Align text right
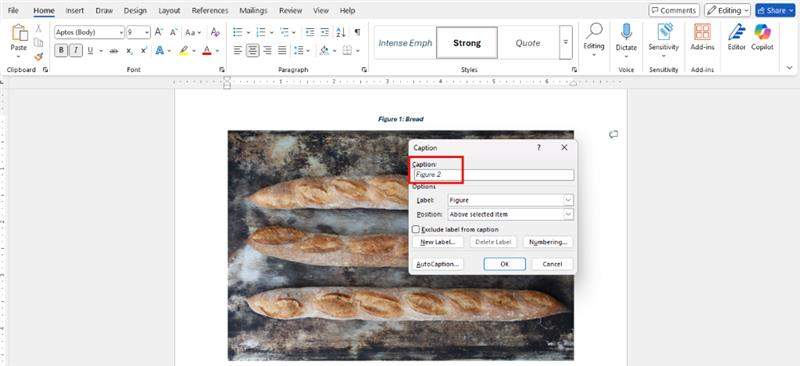This screenshot has width=800, height=366. pyautogui.click(x=267, y=51)
